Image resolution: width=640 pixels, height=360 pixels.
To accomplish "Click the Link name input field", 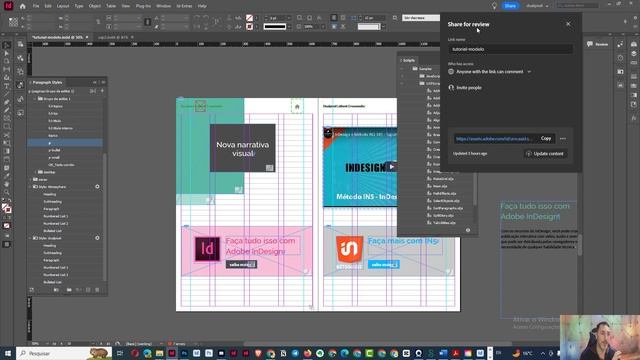I will point(510,49).
